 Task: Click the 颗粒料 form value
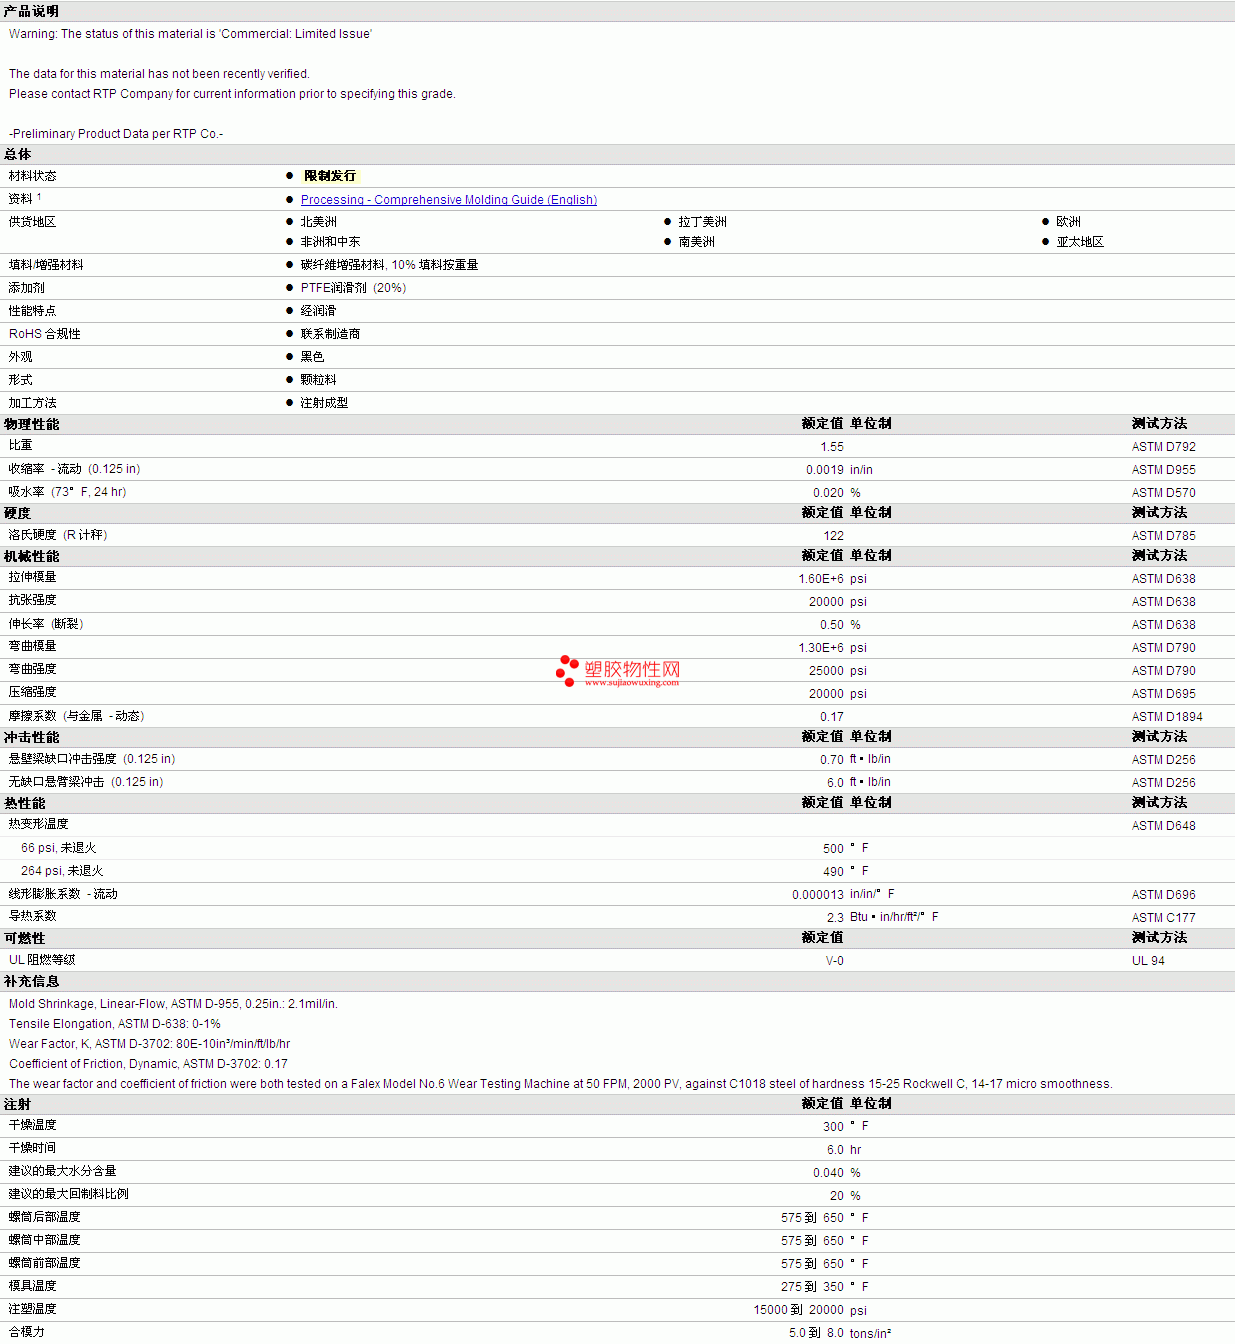[319, 380]
